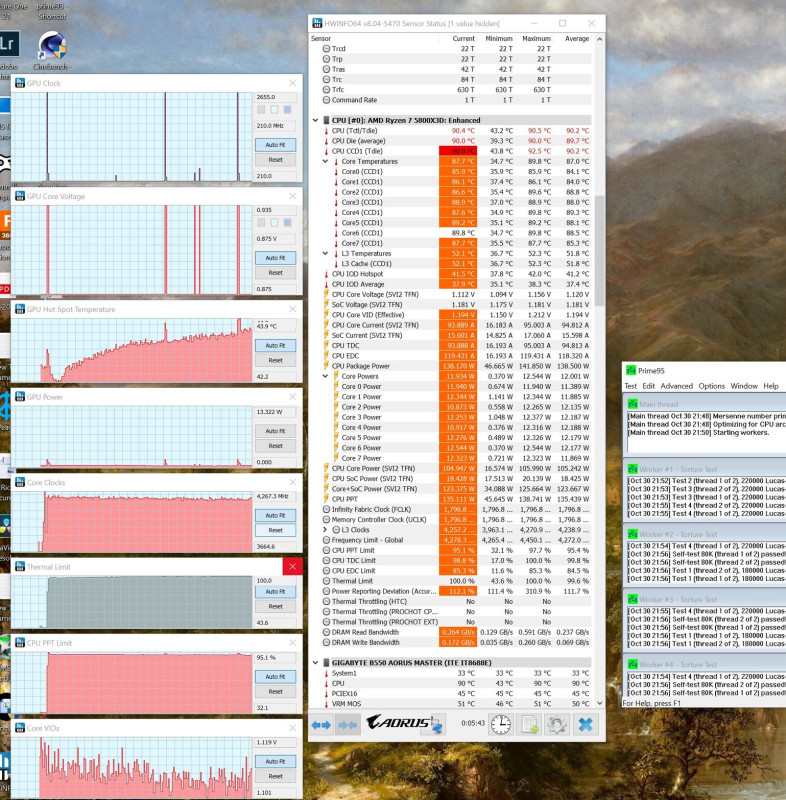Click the lightning icon next to CPU Package Power
This screenshot has width=786, height=800.
click(326, 366)
